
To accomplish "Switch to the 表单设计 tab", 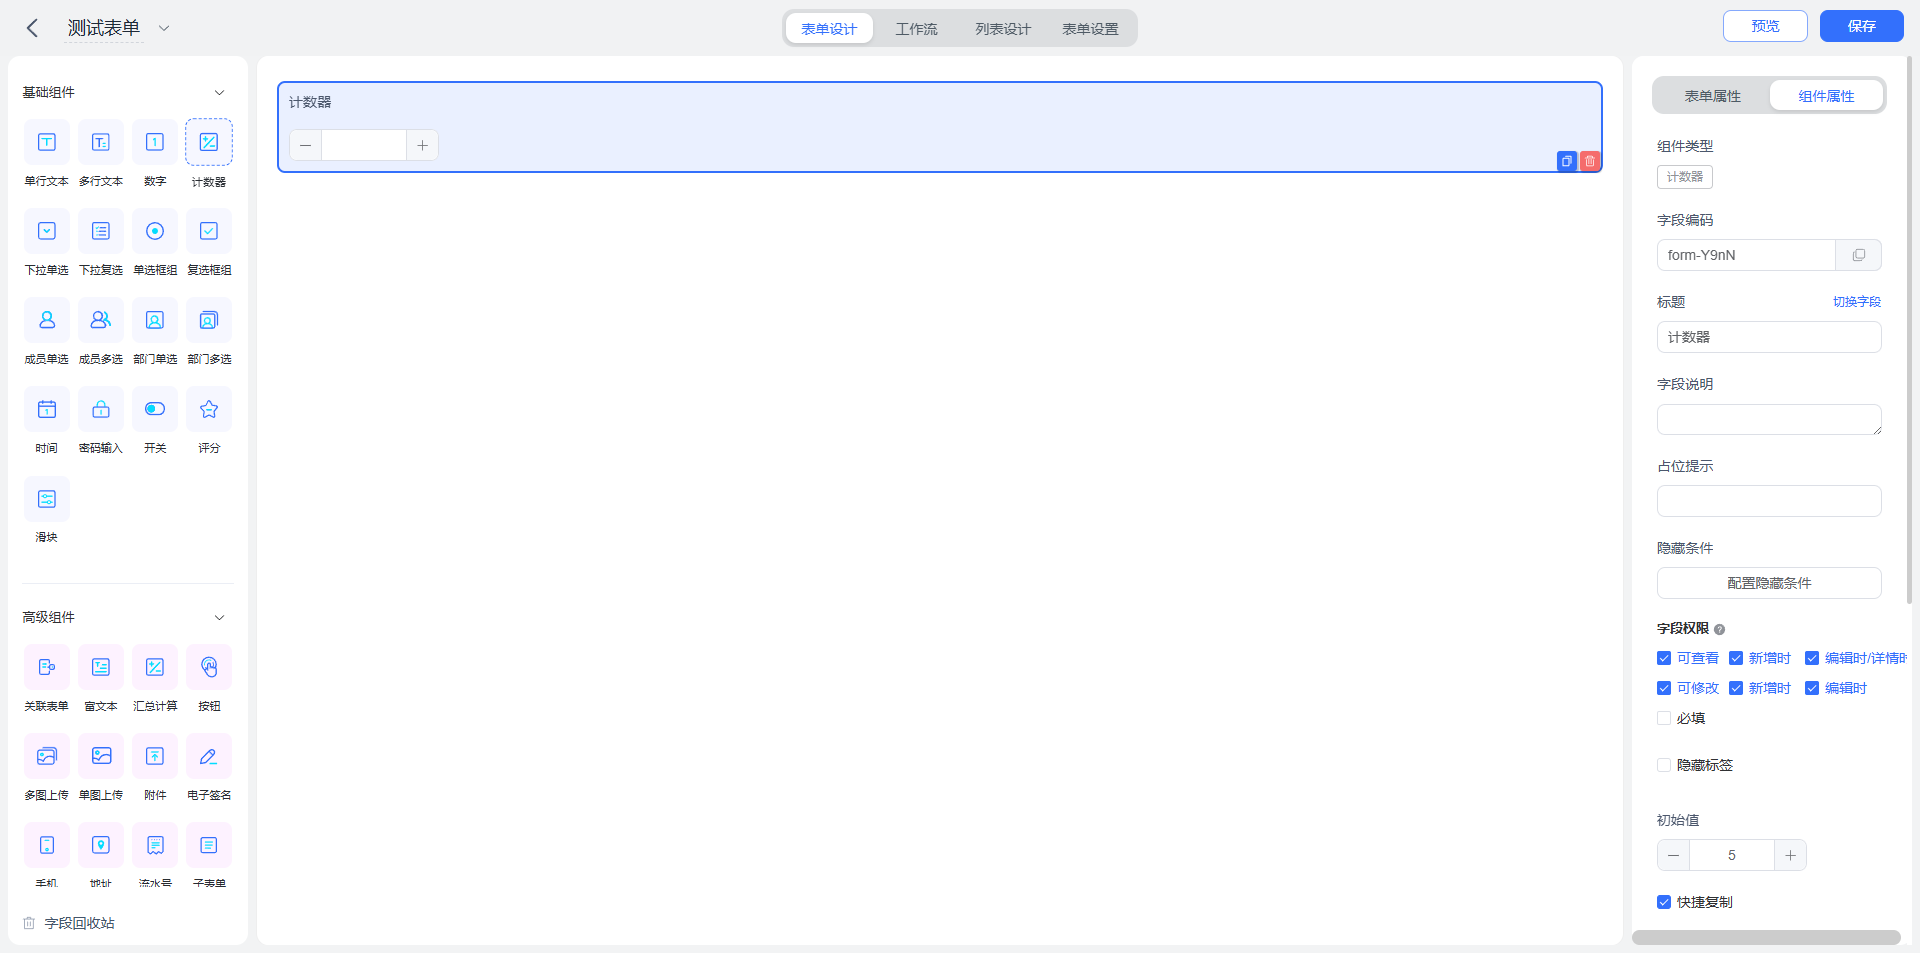I will [829, 29].
